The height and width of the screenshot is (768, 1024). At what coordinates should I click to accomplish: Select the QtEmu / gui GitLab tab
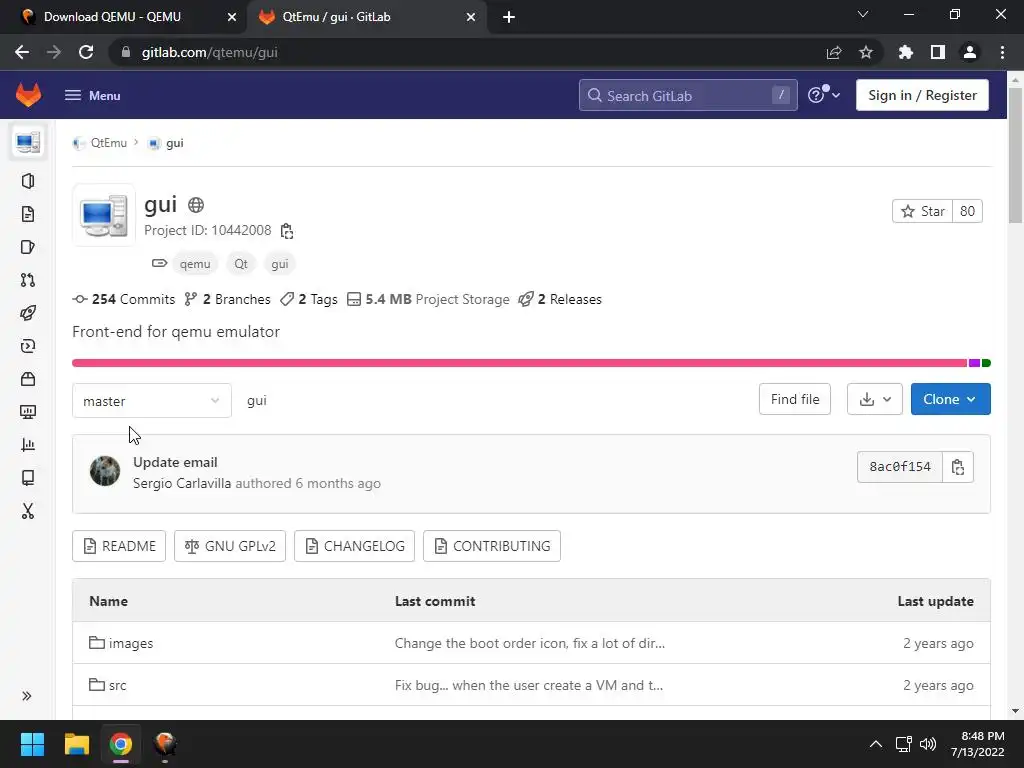tap(366, 17)
